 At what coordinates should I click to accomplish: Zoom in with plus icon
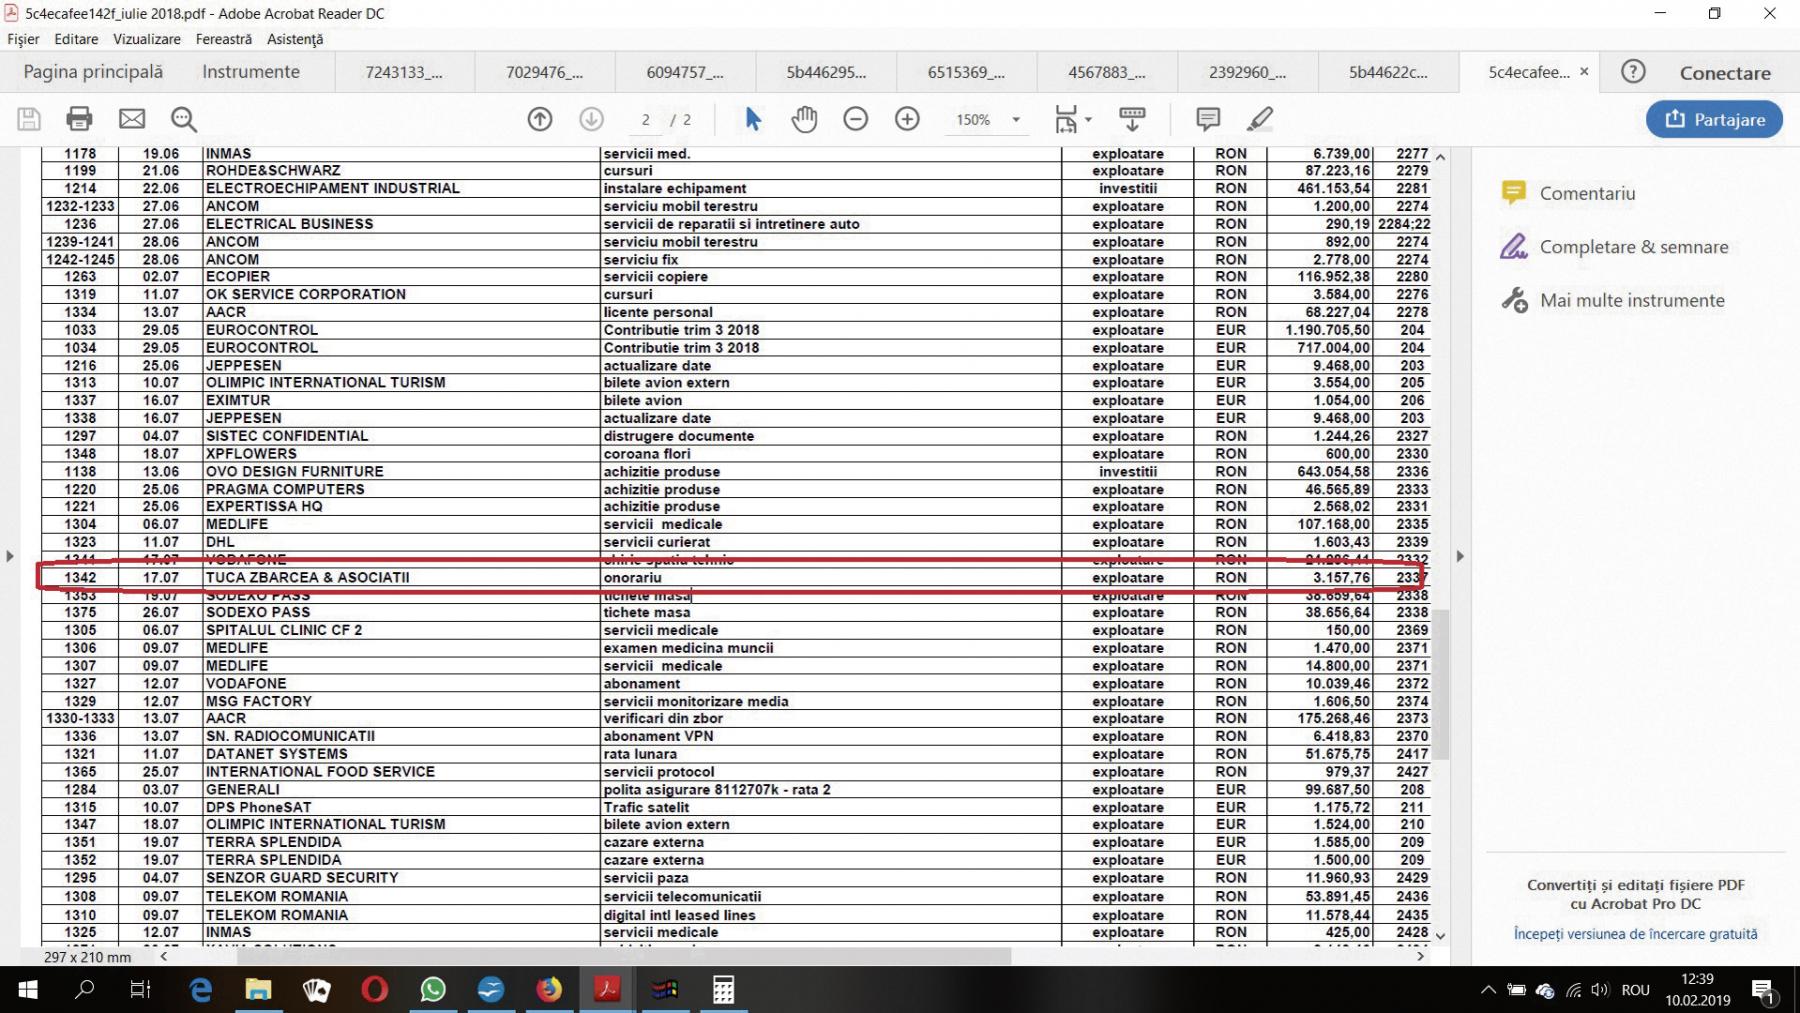click(x=907, y=119)
